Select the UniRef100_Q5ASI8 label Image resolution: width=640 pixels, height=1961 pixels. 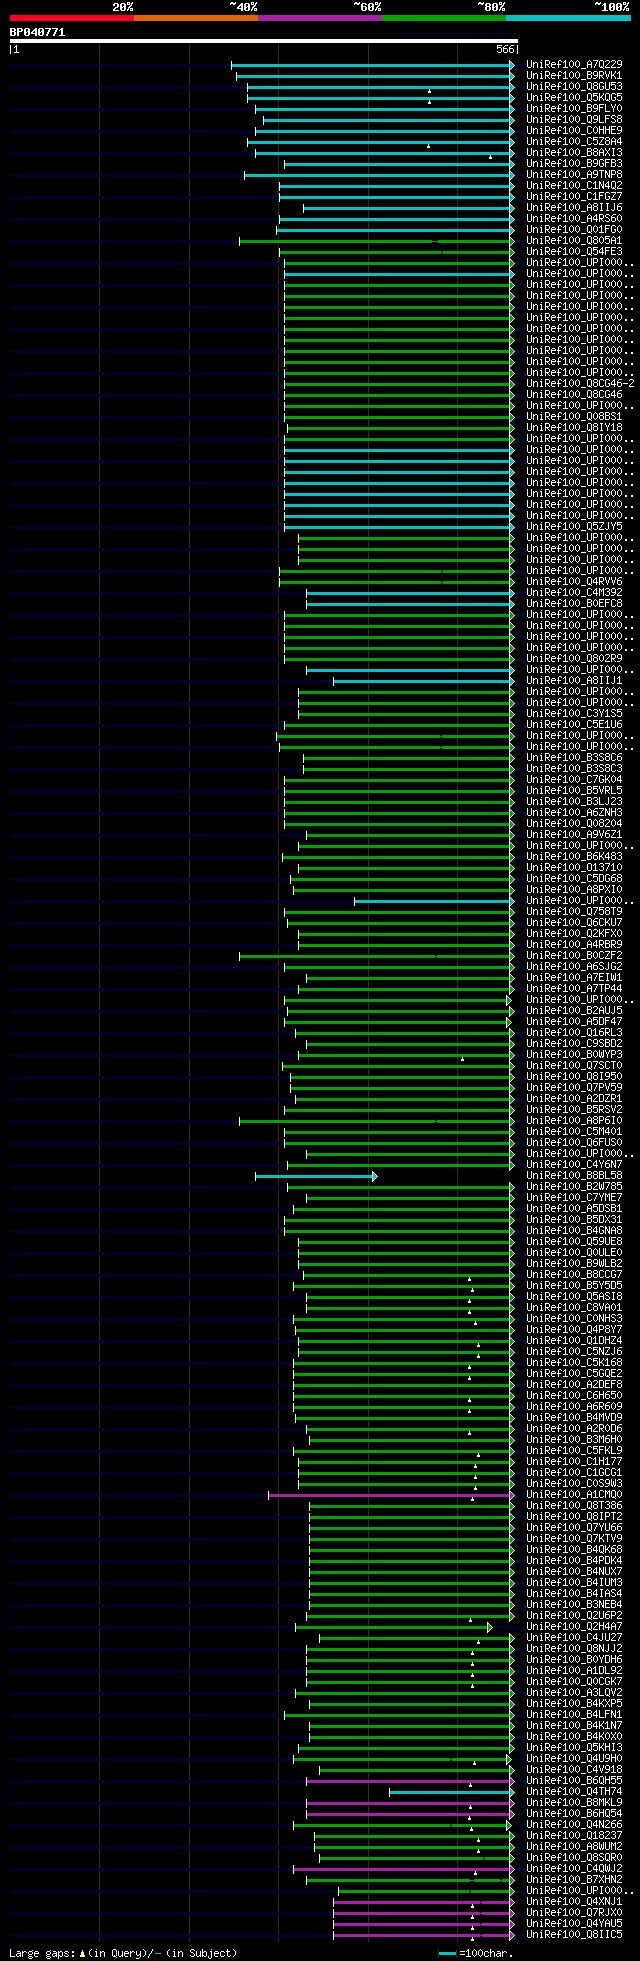[574, 1296]
